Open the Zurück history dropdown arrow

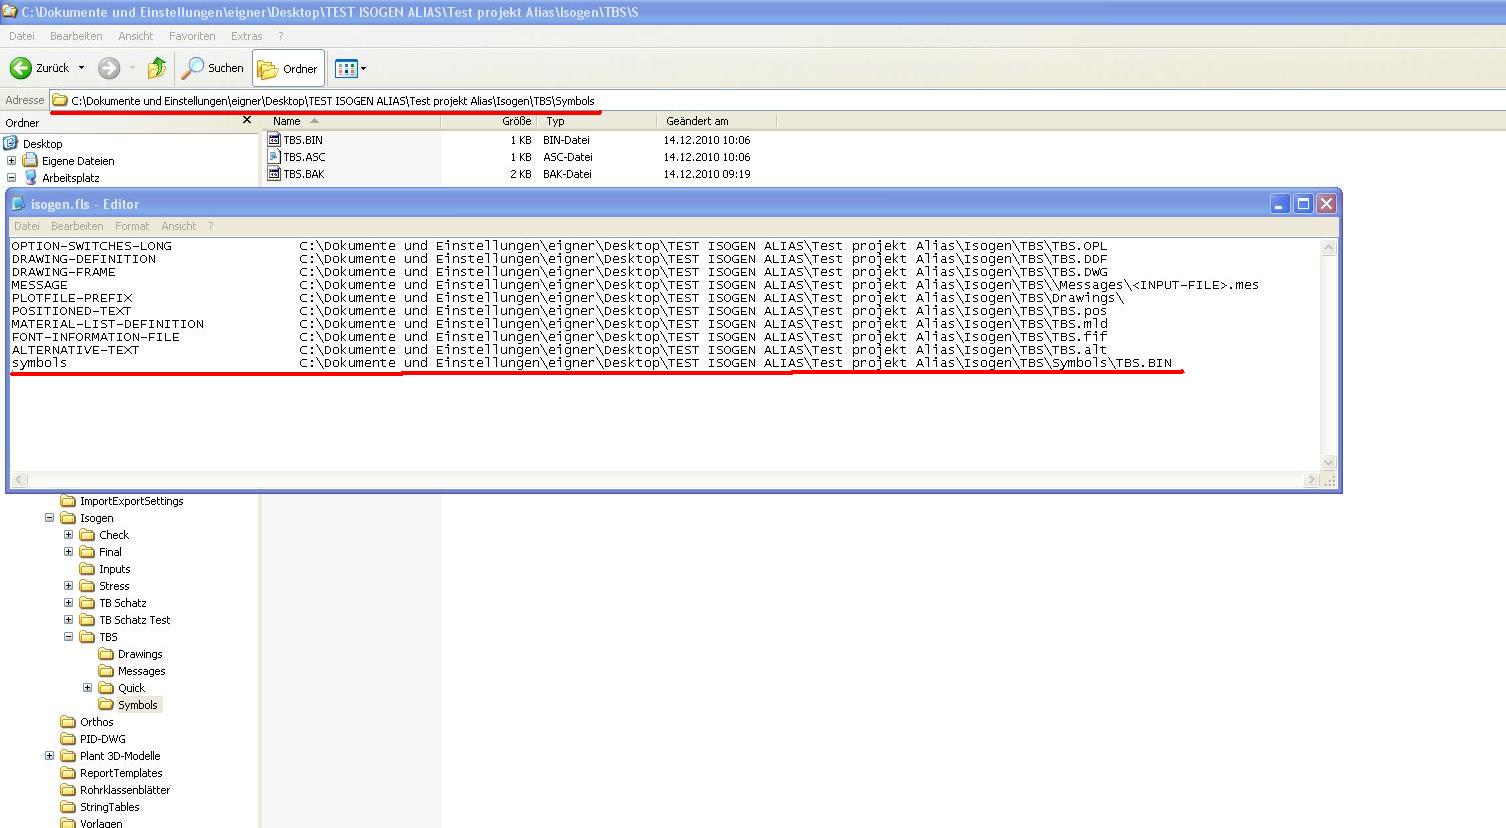tap(81, 68)
